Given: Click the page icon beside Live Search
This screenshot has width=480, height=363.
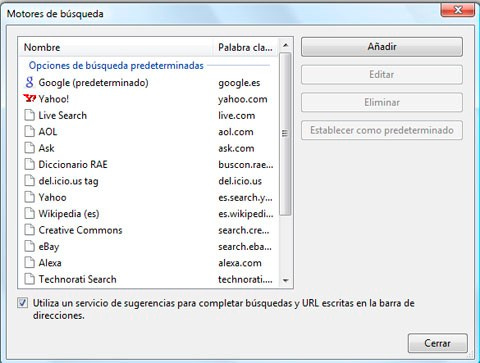Looking at the screenshot, I should click(x=29, y=115).
